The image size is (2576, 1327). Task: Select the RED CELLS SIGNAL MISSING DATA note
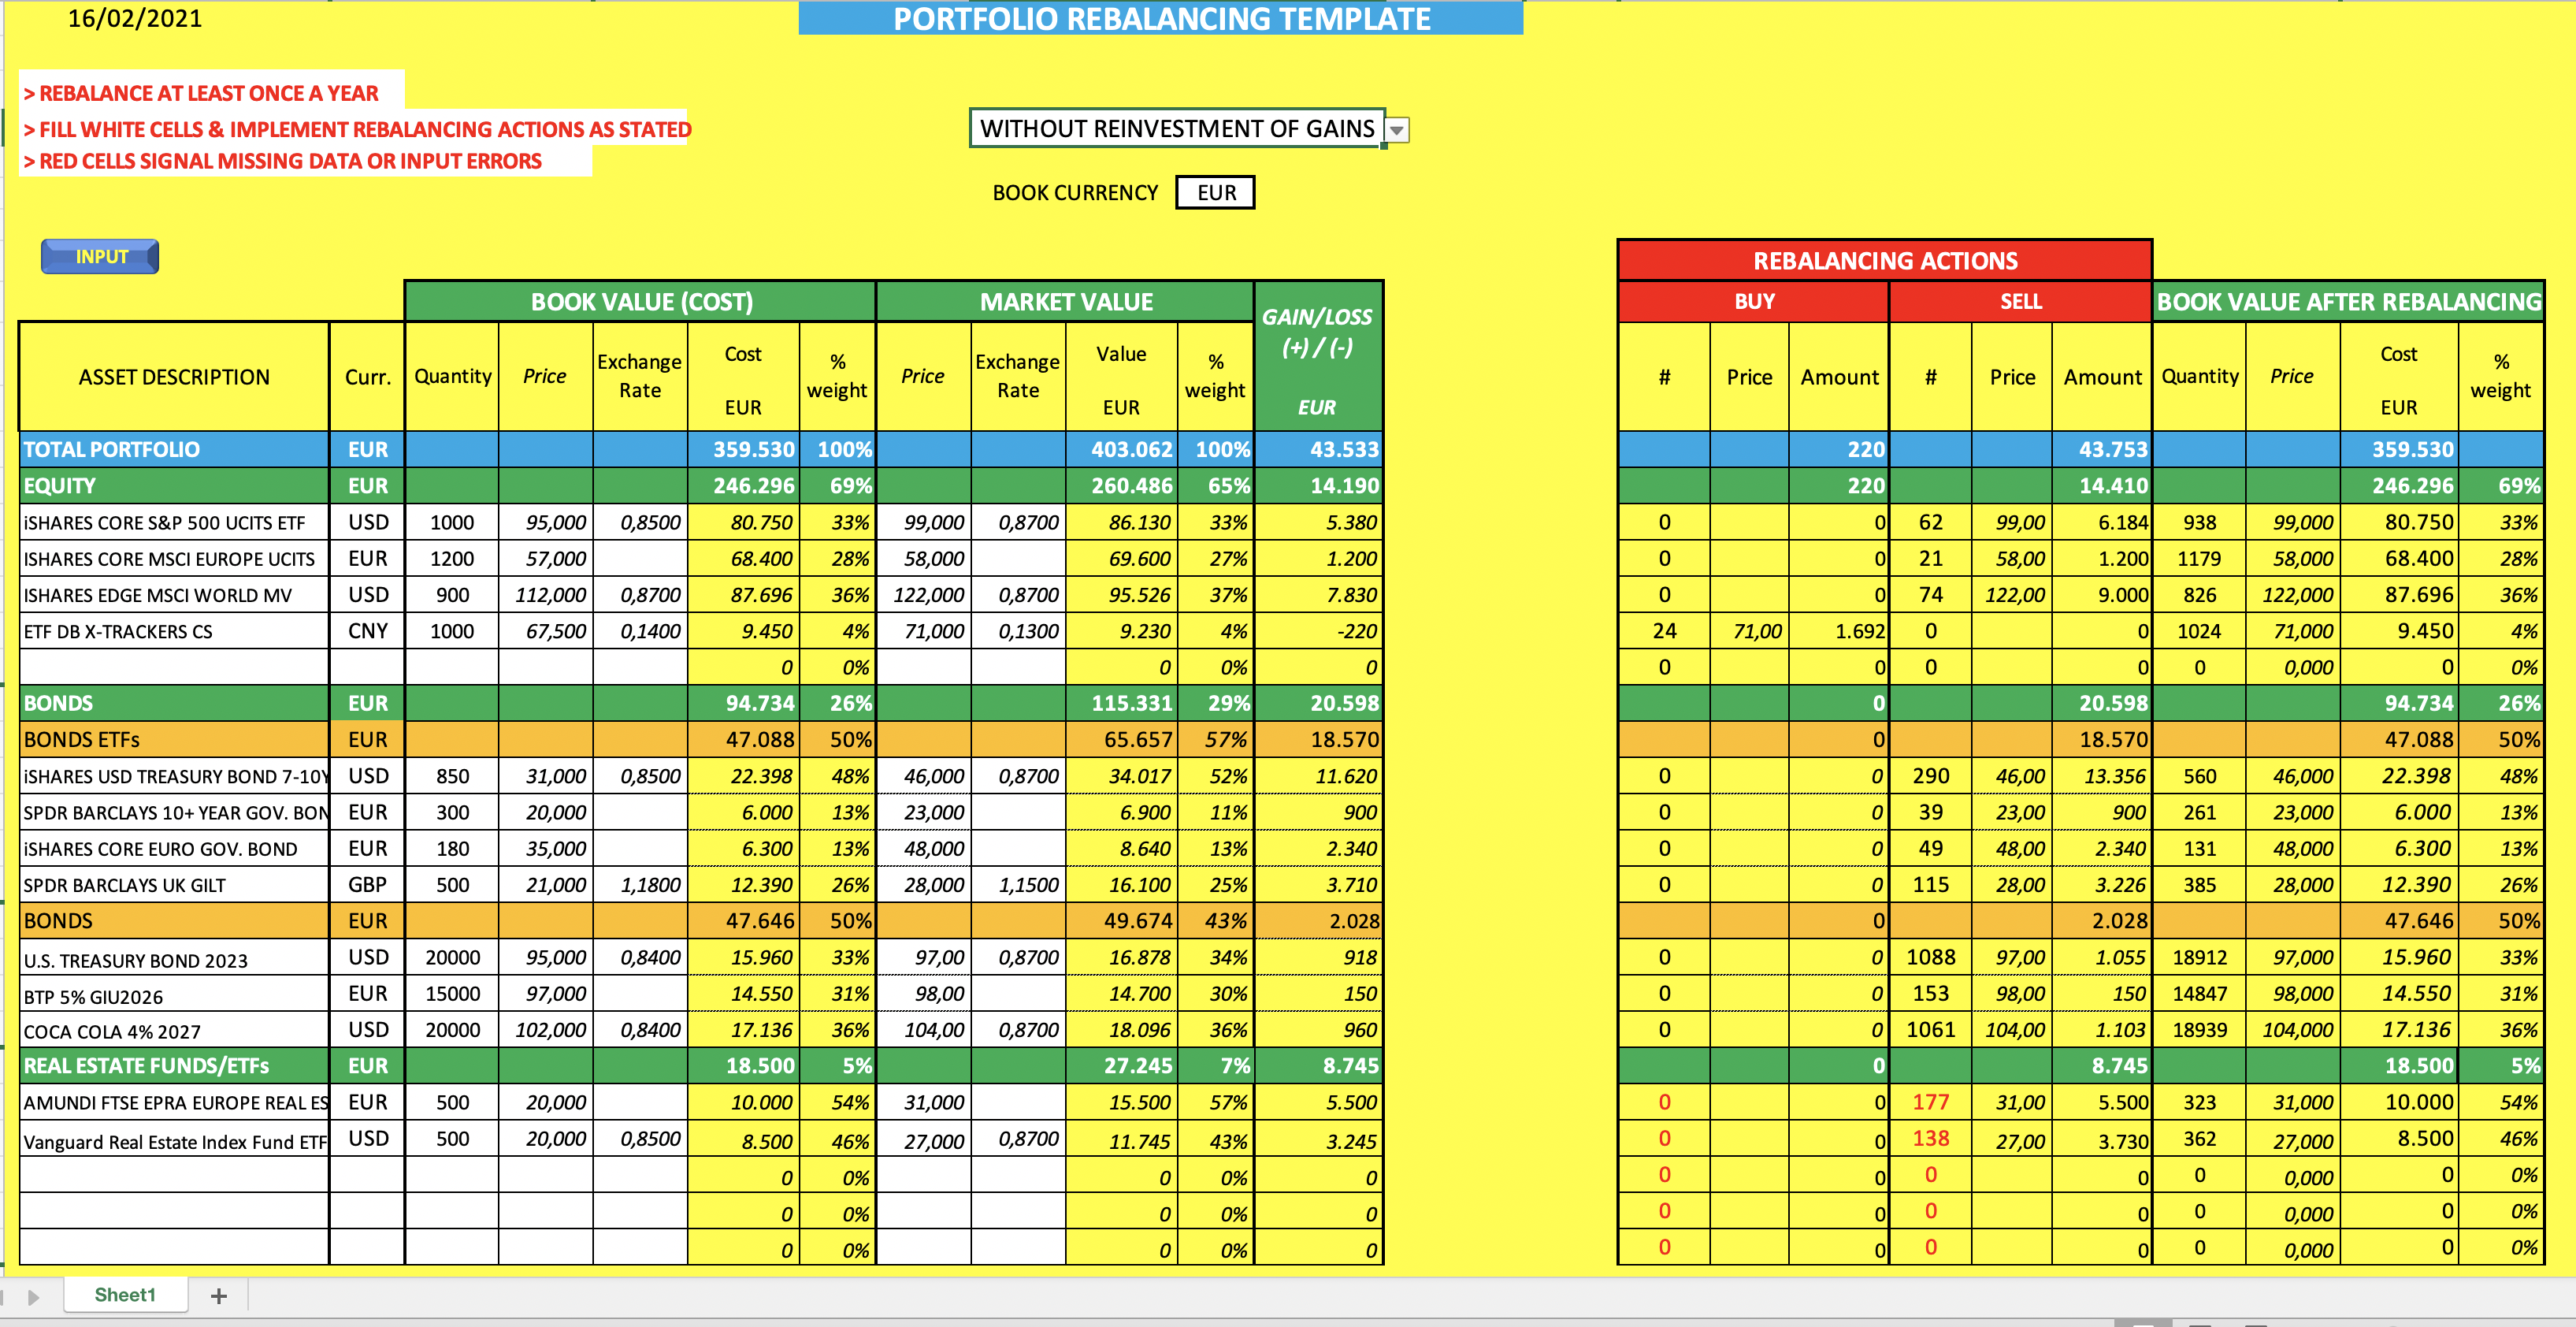point(282,161)
